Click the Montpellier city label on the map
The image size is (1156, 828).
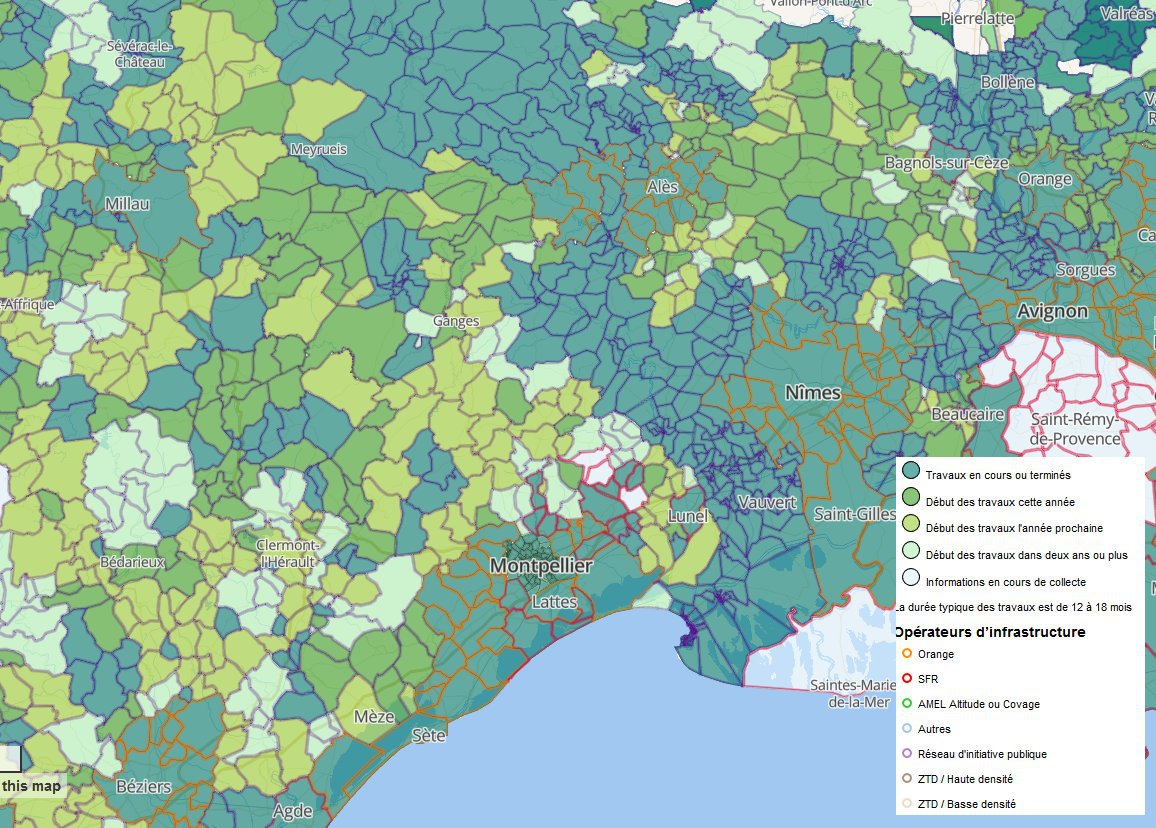click(541, 566)
